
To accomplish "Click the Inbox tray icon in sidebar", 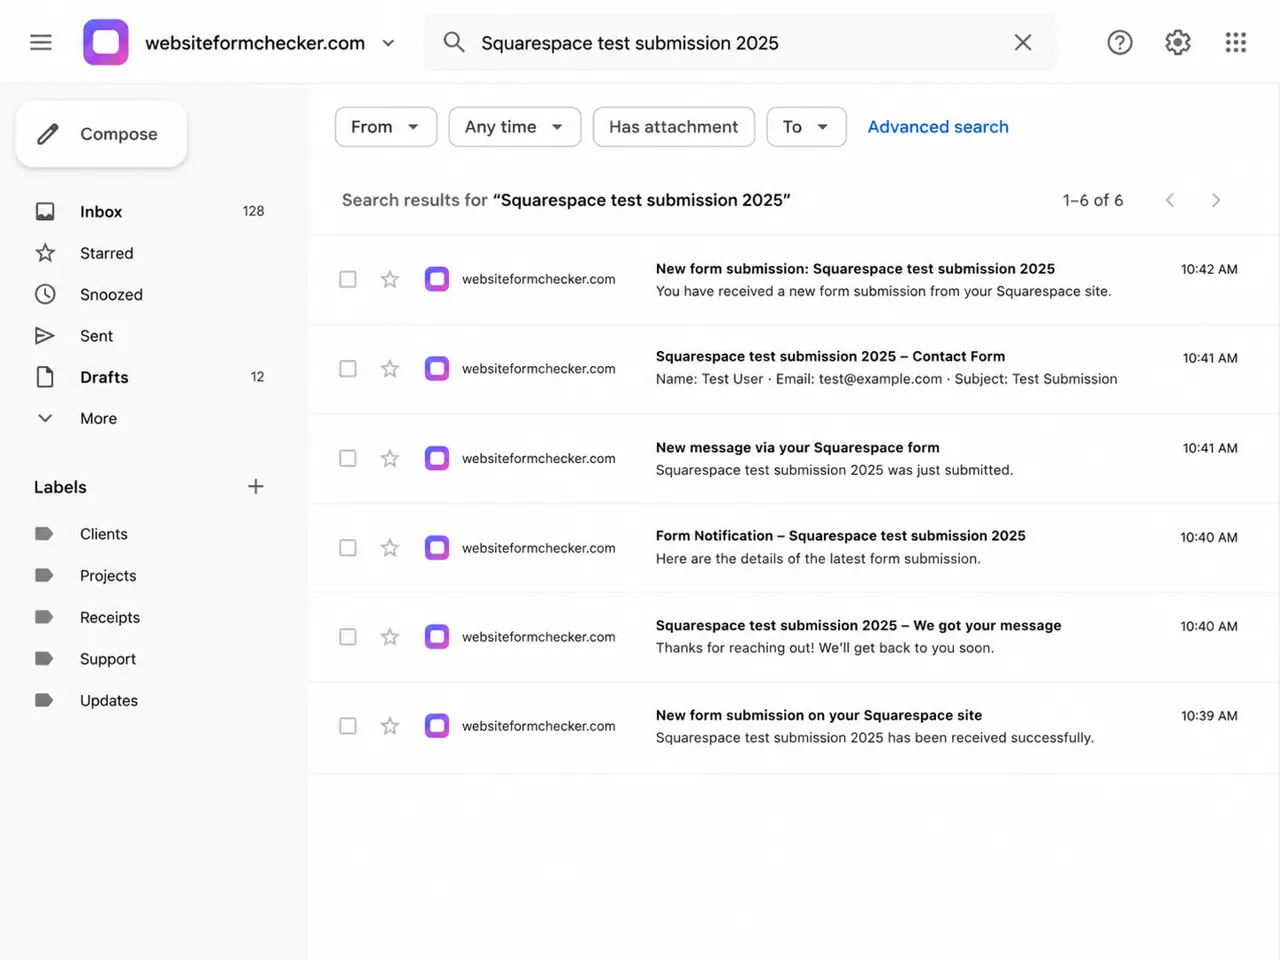I will pyautogui.click(x=45, y=211).
